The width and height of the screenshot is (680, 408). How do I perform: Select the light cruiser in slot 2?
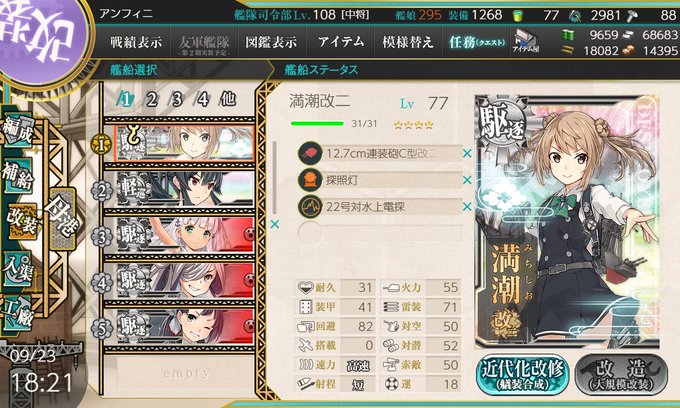tap(185, 190)
